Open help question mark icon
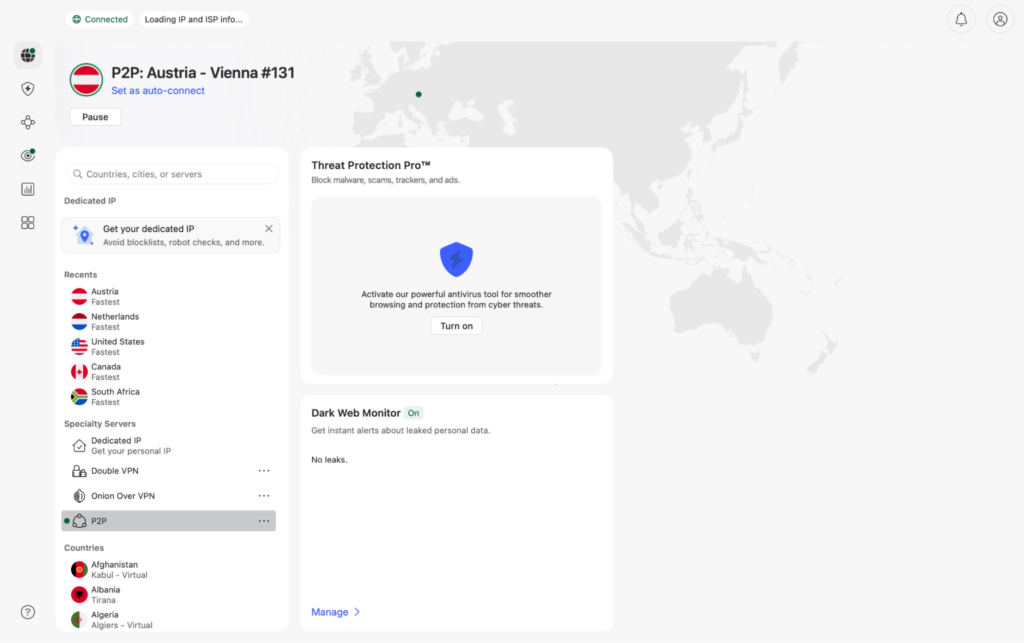Viewport: 1024px width, 643px height. click(27, 612)
